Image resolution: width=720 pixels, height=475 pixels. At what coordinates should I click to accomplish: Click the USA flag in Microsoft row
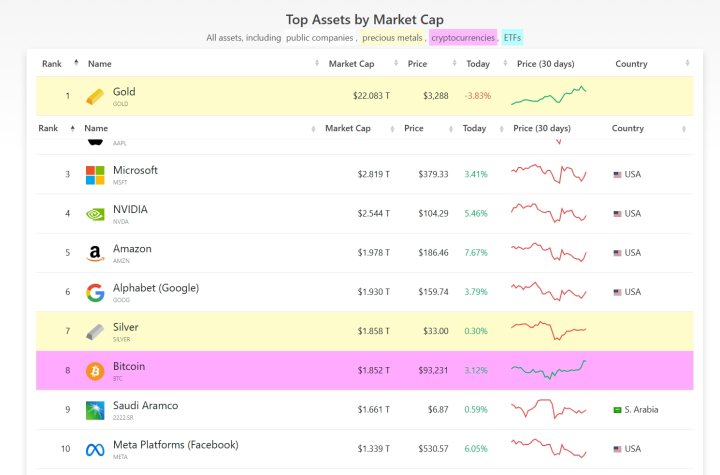pos(618,175)
